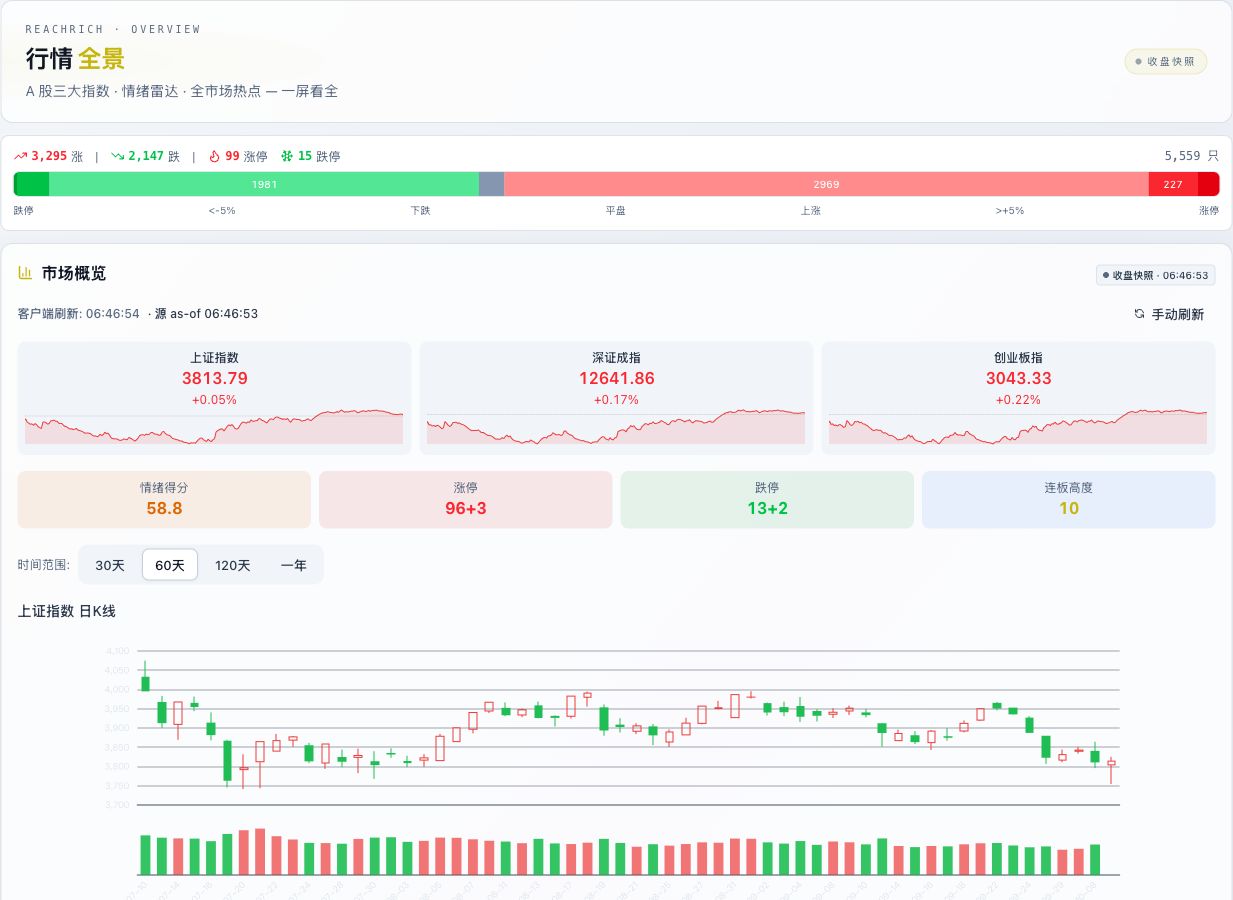Set time range to 一年

pos(293,565)
